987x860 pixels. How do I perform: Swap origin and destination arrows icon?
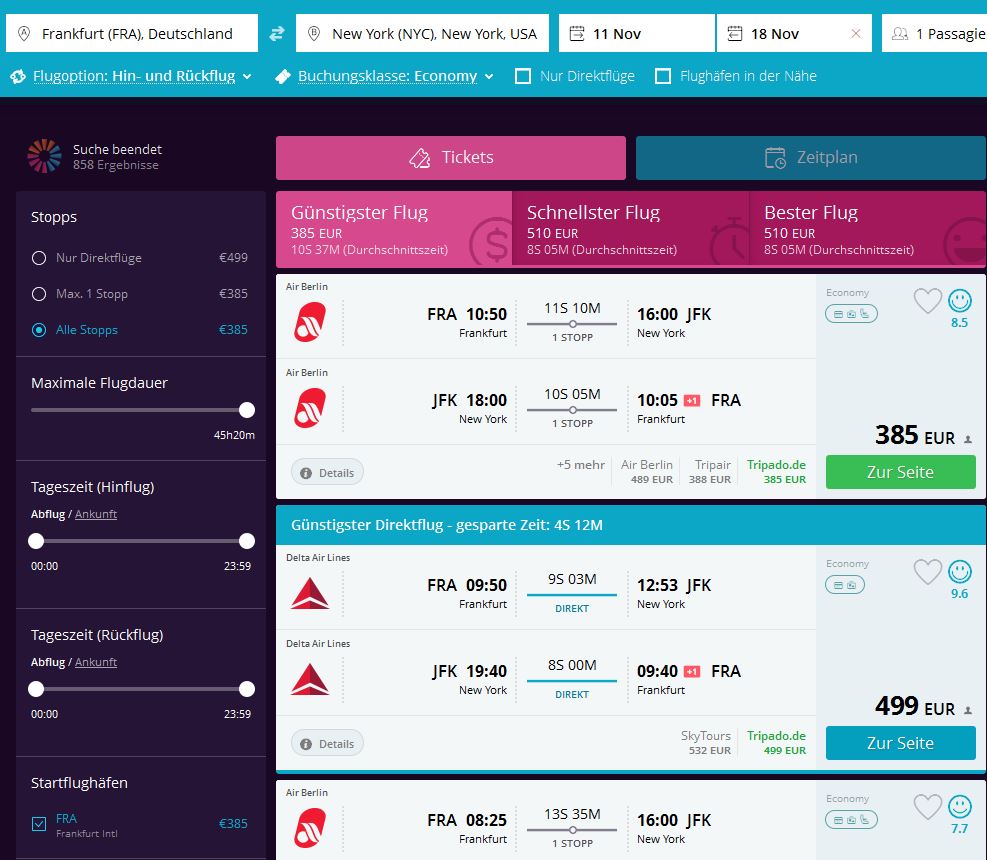[277, 33]
